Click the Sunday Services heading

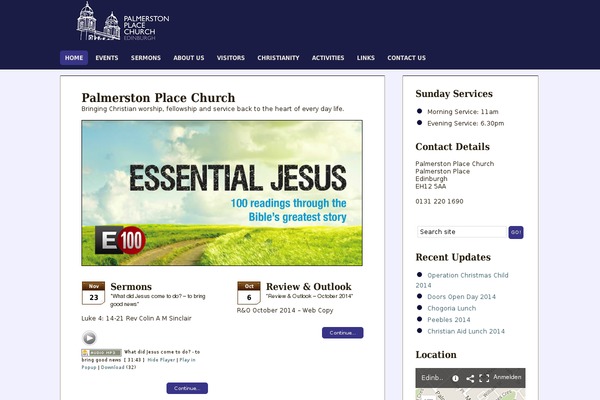pyautogui.click(x=454, y=94)
